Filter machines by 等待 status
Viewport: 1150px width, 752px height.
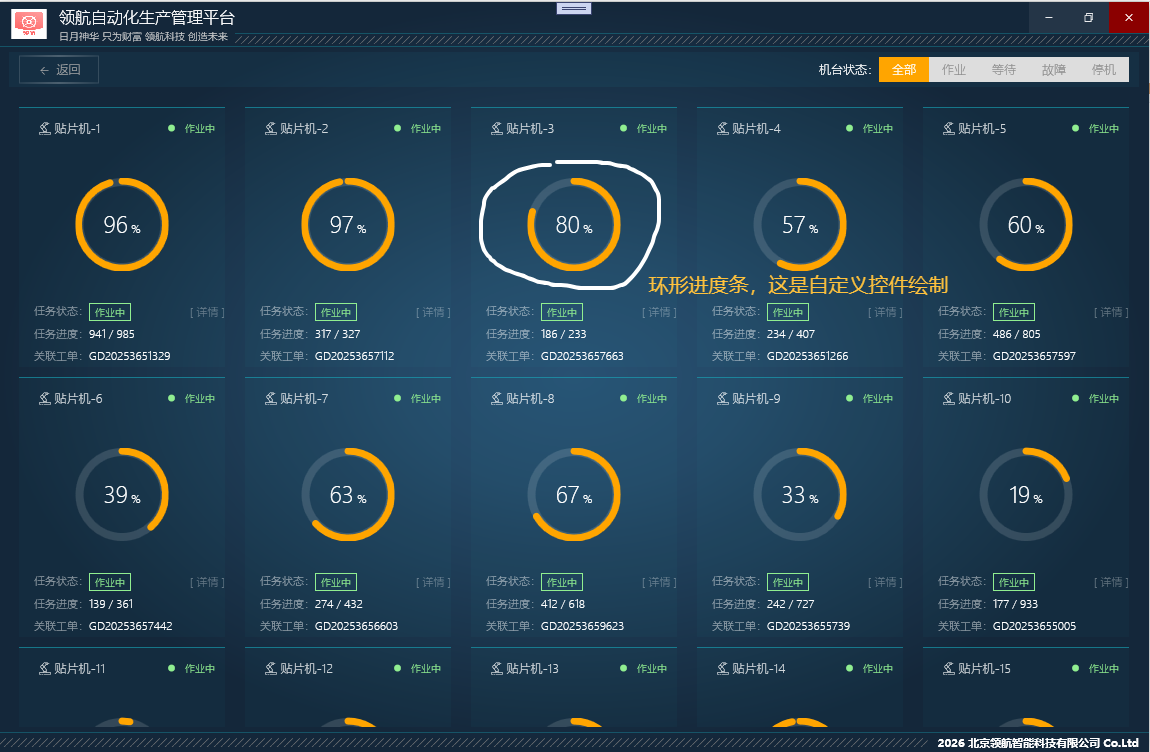coord(1003,70)
